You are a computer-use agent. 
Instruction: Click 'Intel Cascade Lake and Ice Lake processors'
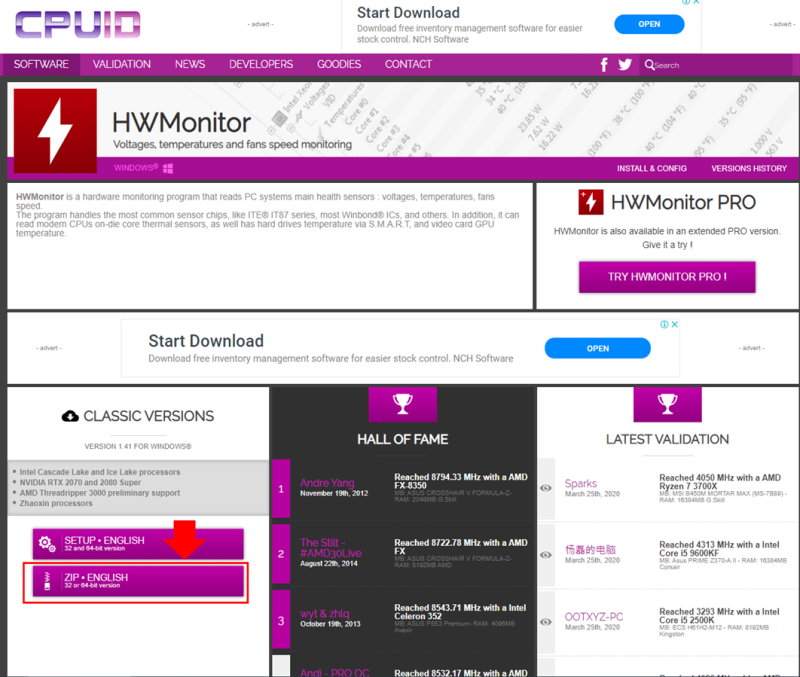tap(100, 472)
